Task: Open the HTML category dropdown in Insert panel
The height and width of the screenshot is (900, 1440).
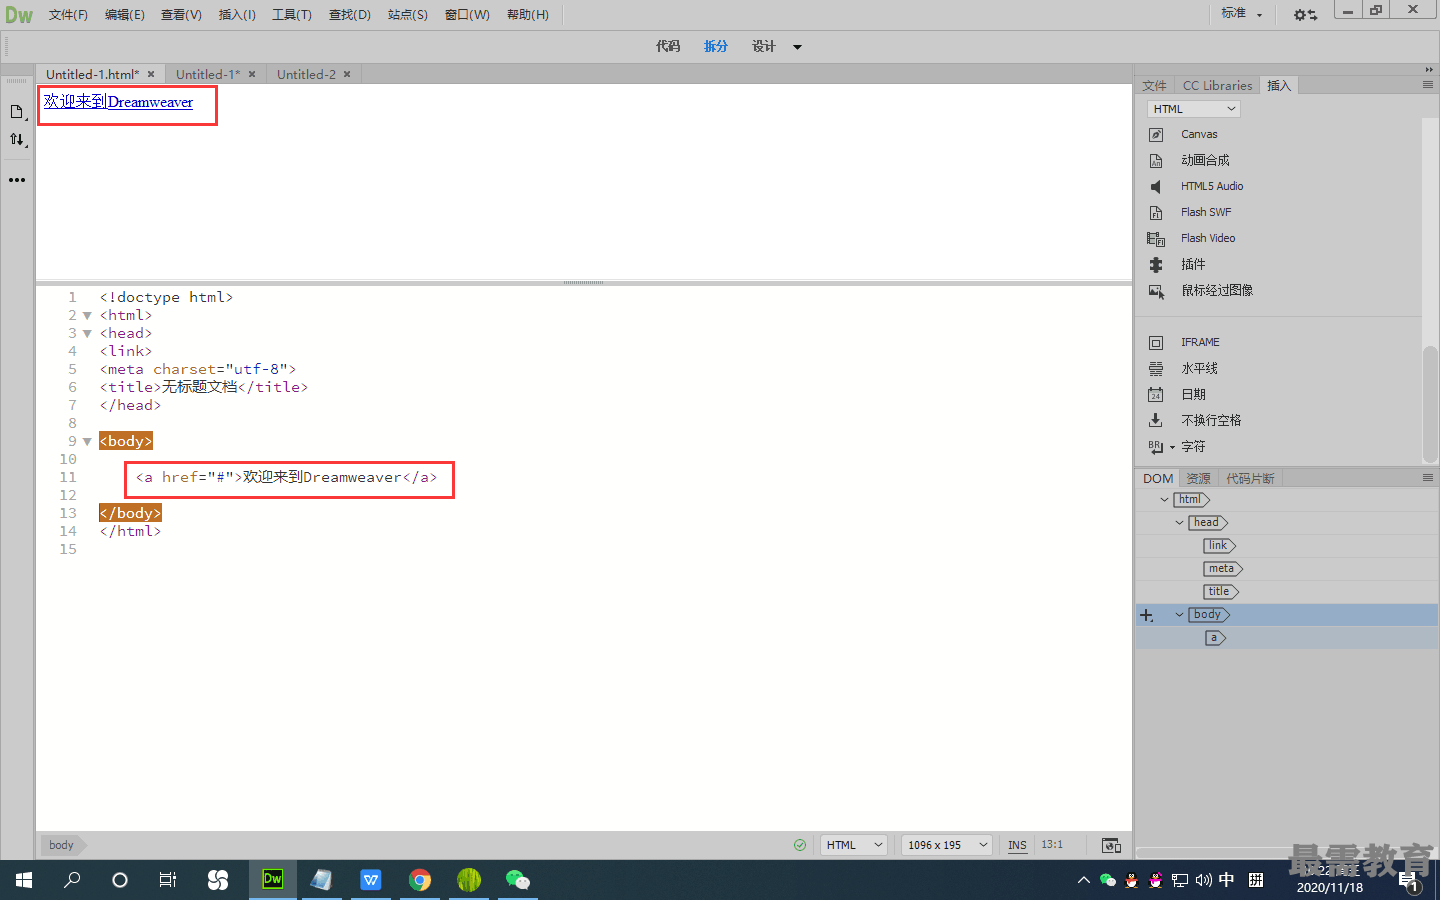Action: coord(1194,109)
